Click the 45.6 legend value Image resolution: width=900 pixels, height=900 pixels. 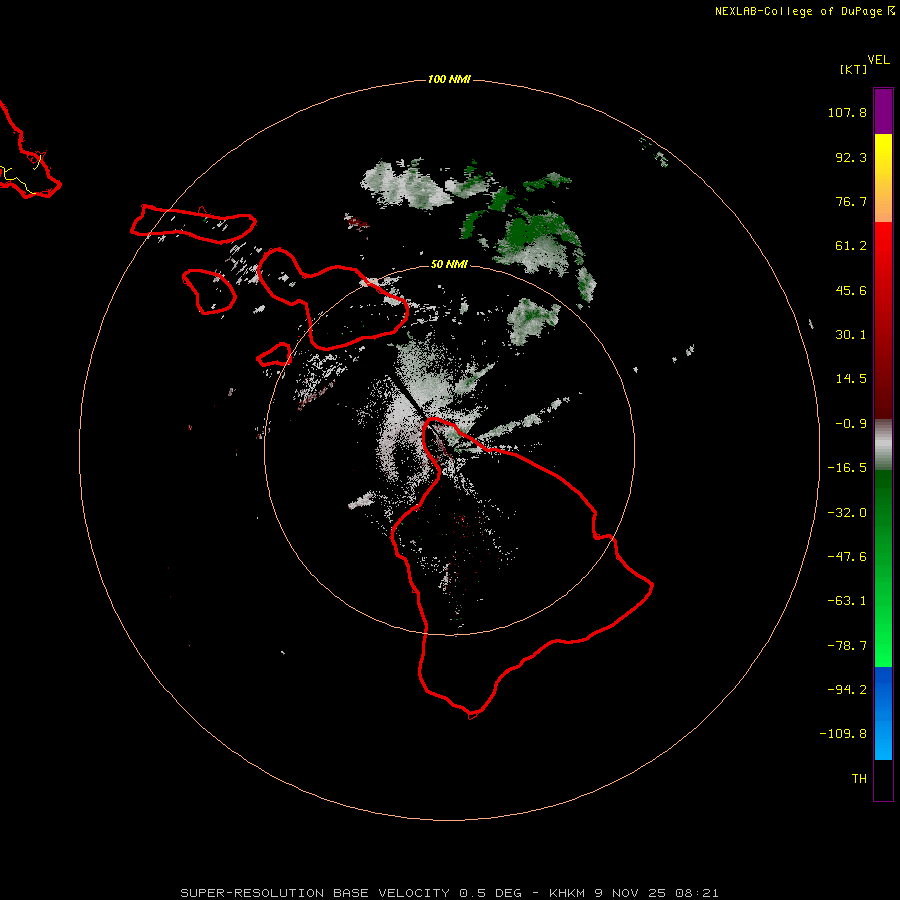[x=851, y=290]
